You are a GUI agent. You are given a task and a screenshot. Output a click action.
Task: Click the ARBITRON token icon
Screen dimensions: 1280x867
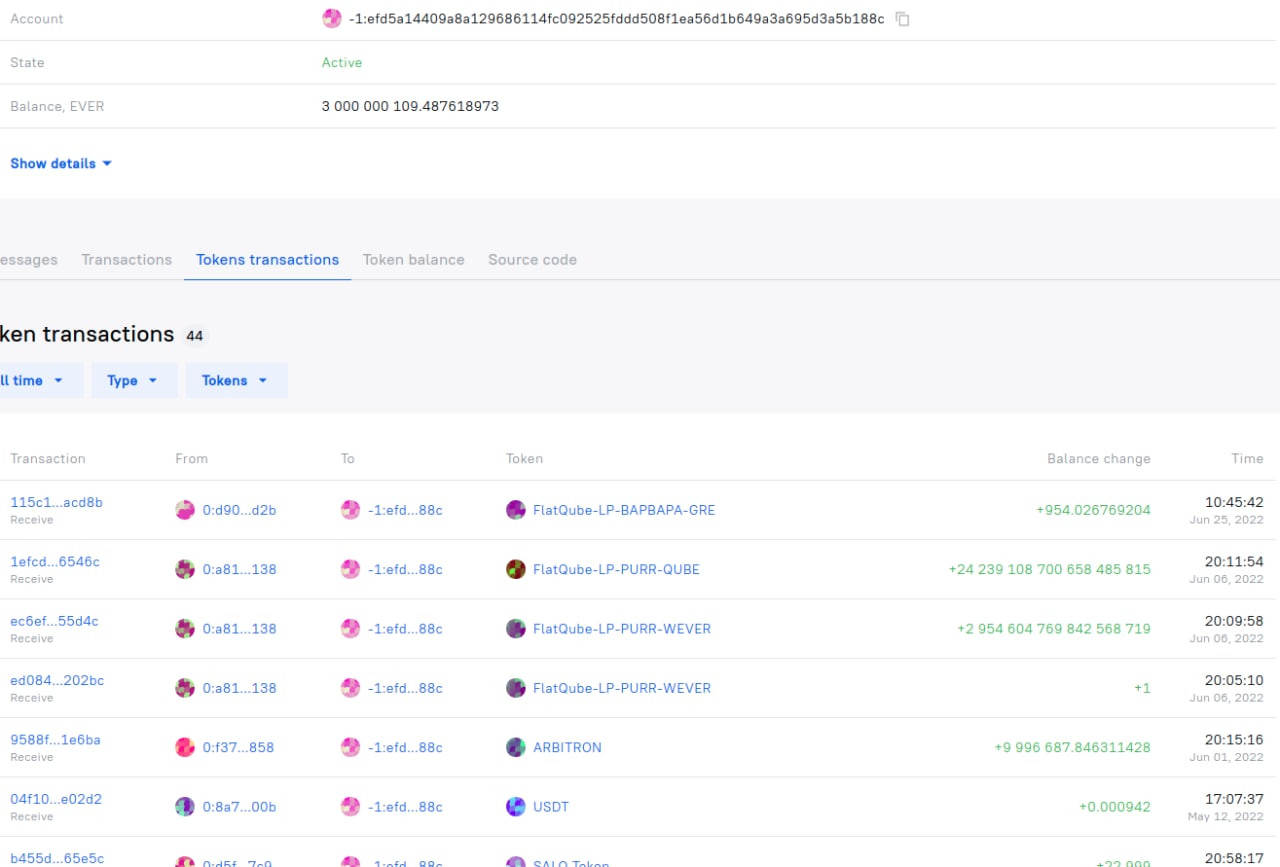pos(515,747)
